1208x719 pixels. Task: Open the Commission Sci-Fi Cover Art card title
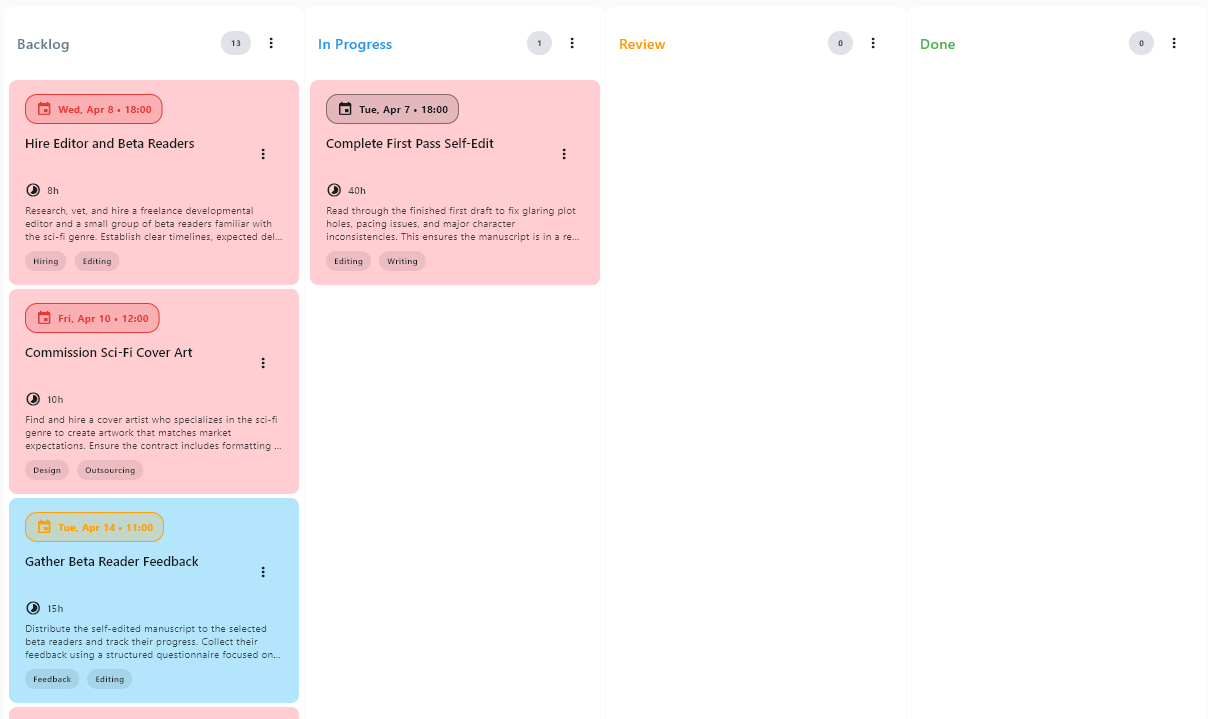tap(109, 353)
